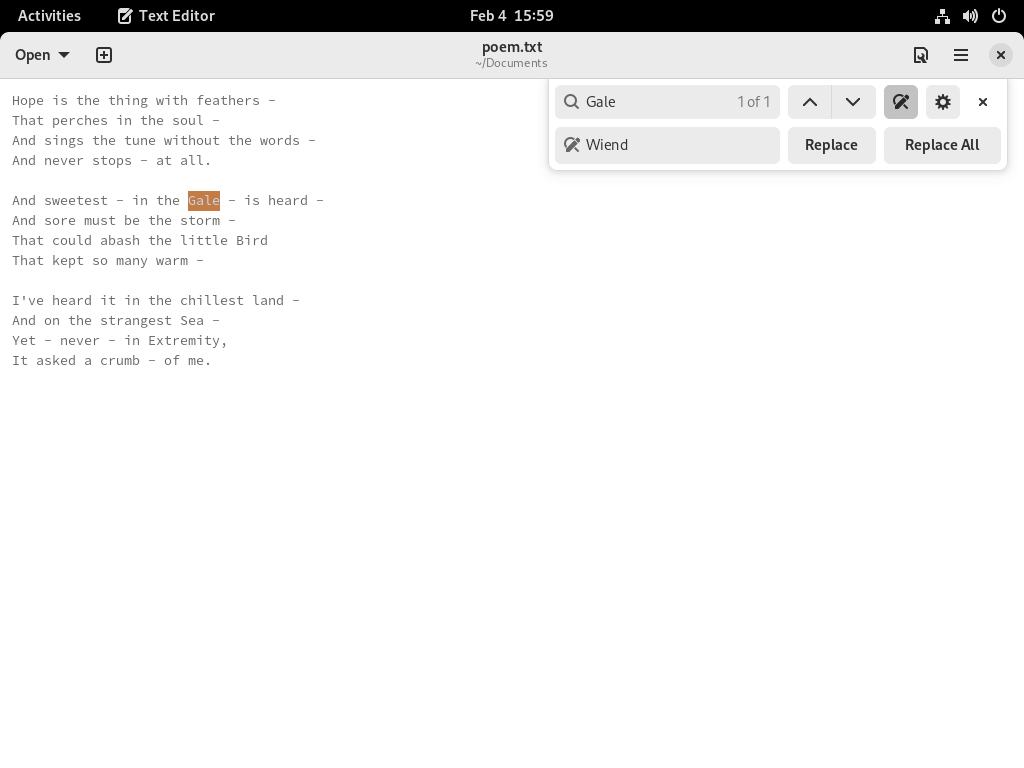Click the volume icon in top bar
This screenshot has height=768, width=1024.
tap(970, 16)
